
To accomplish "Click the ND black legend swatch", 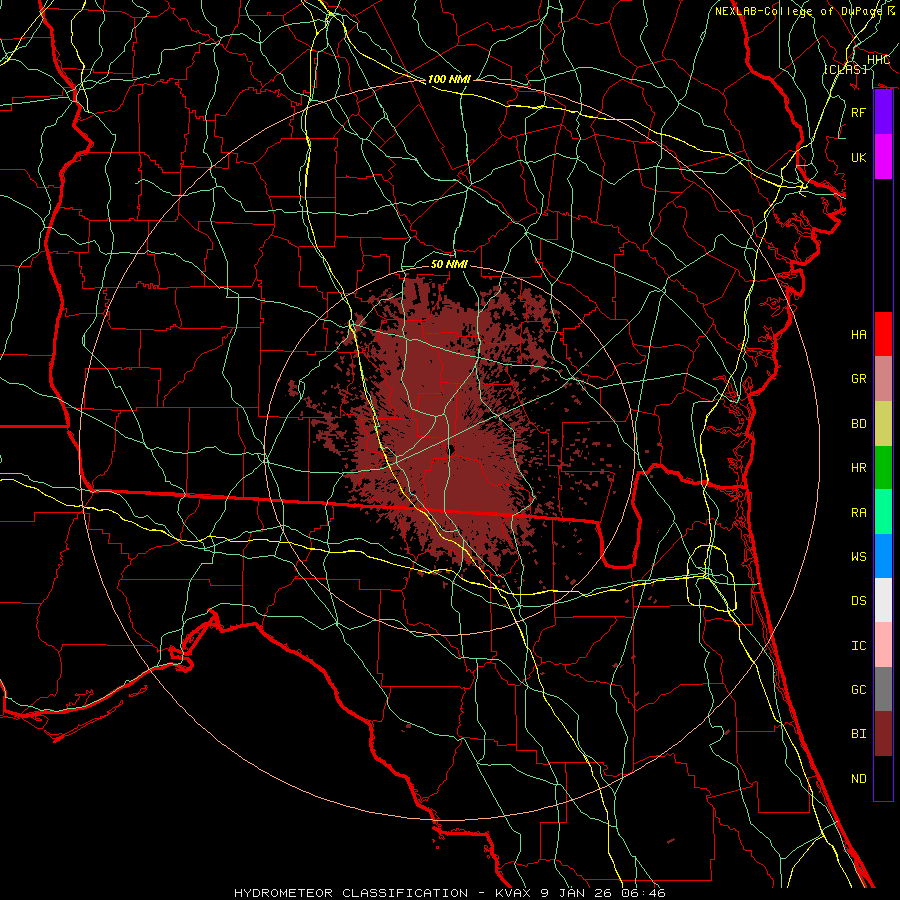I will pos(883,778).
